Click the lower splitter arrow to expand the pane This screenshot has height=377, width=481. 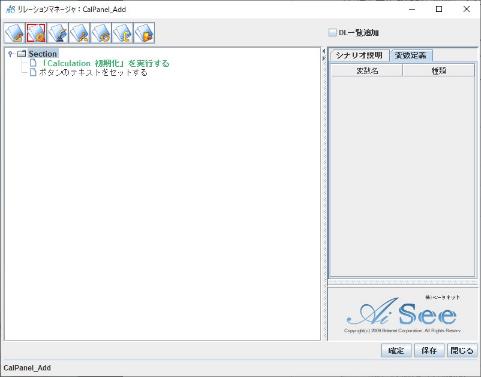pos(323,58)
